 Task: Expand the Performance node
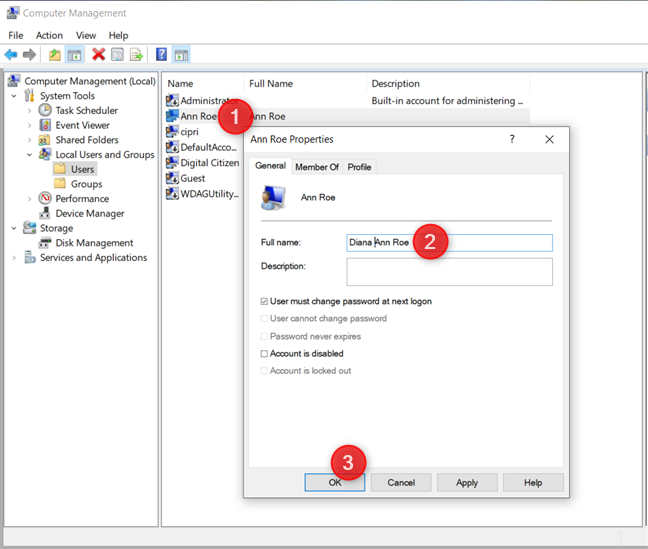[29, 199]
